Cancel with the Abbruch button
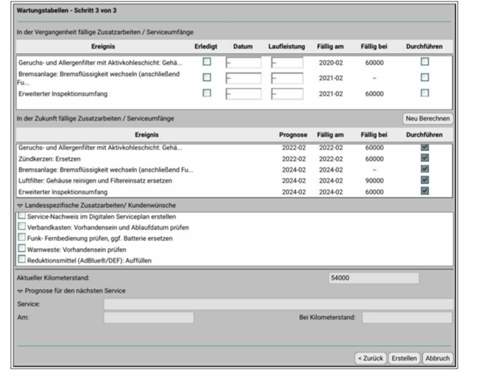The height and width of the screenshot is (376, 500). (438, 358)
